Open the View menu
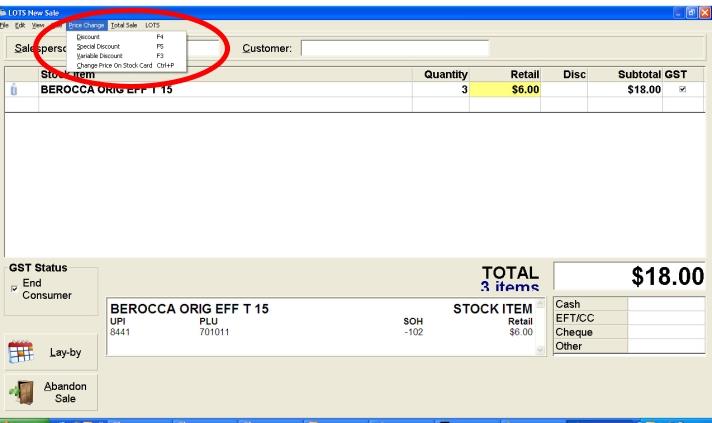 click(x=36, y=24)
